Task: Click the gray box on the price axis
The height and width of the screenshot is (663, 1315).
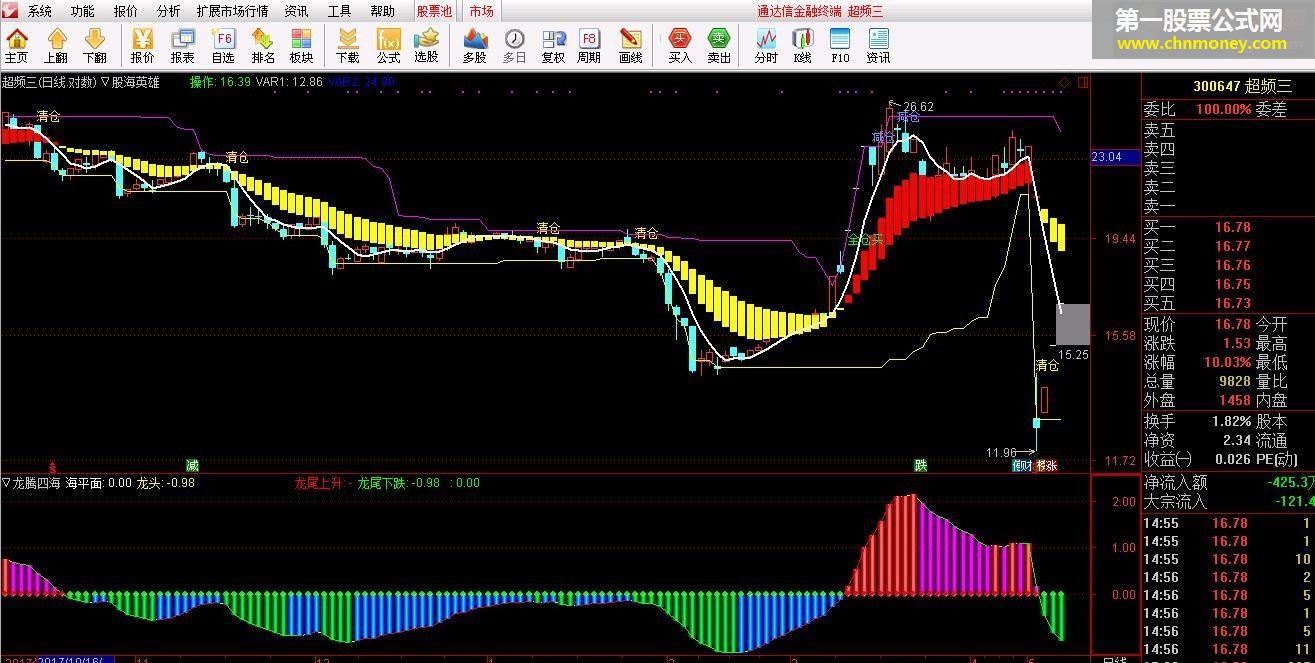Action: [1073, 323]
